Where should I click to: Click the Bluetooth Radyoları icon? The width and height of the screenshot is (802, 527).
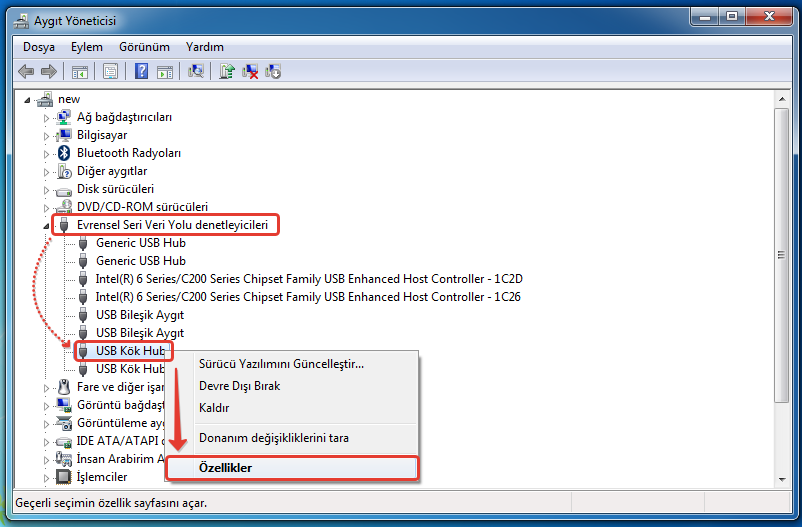coord(64,153)
